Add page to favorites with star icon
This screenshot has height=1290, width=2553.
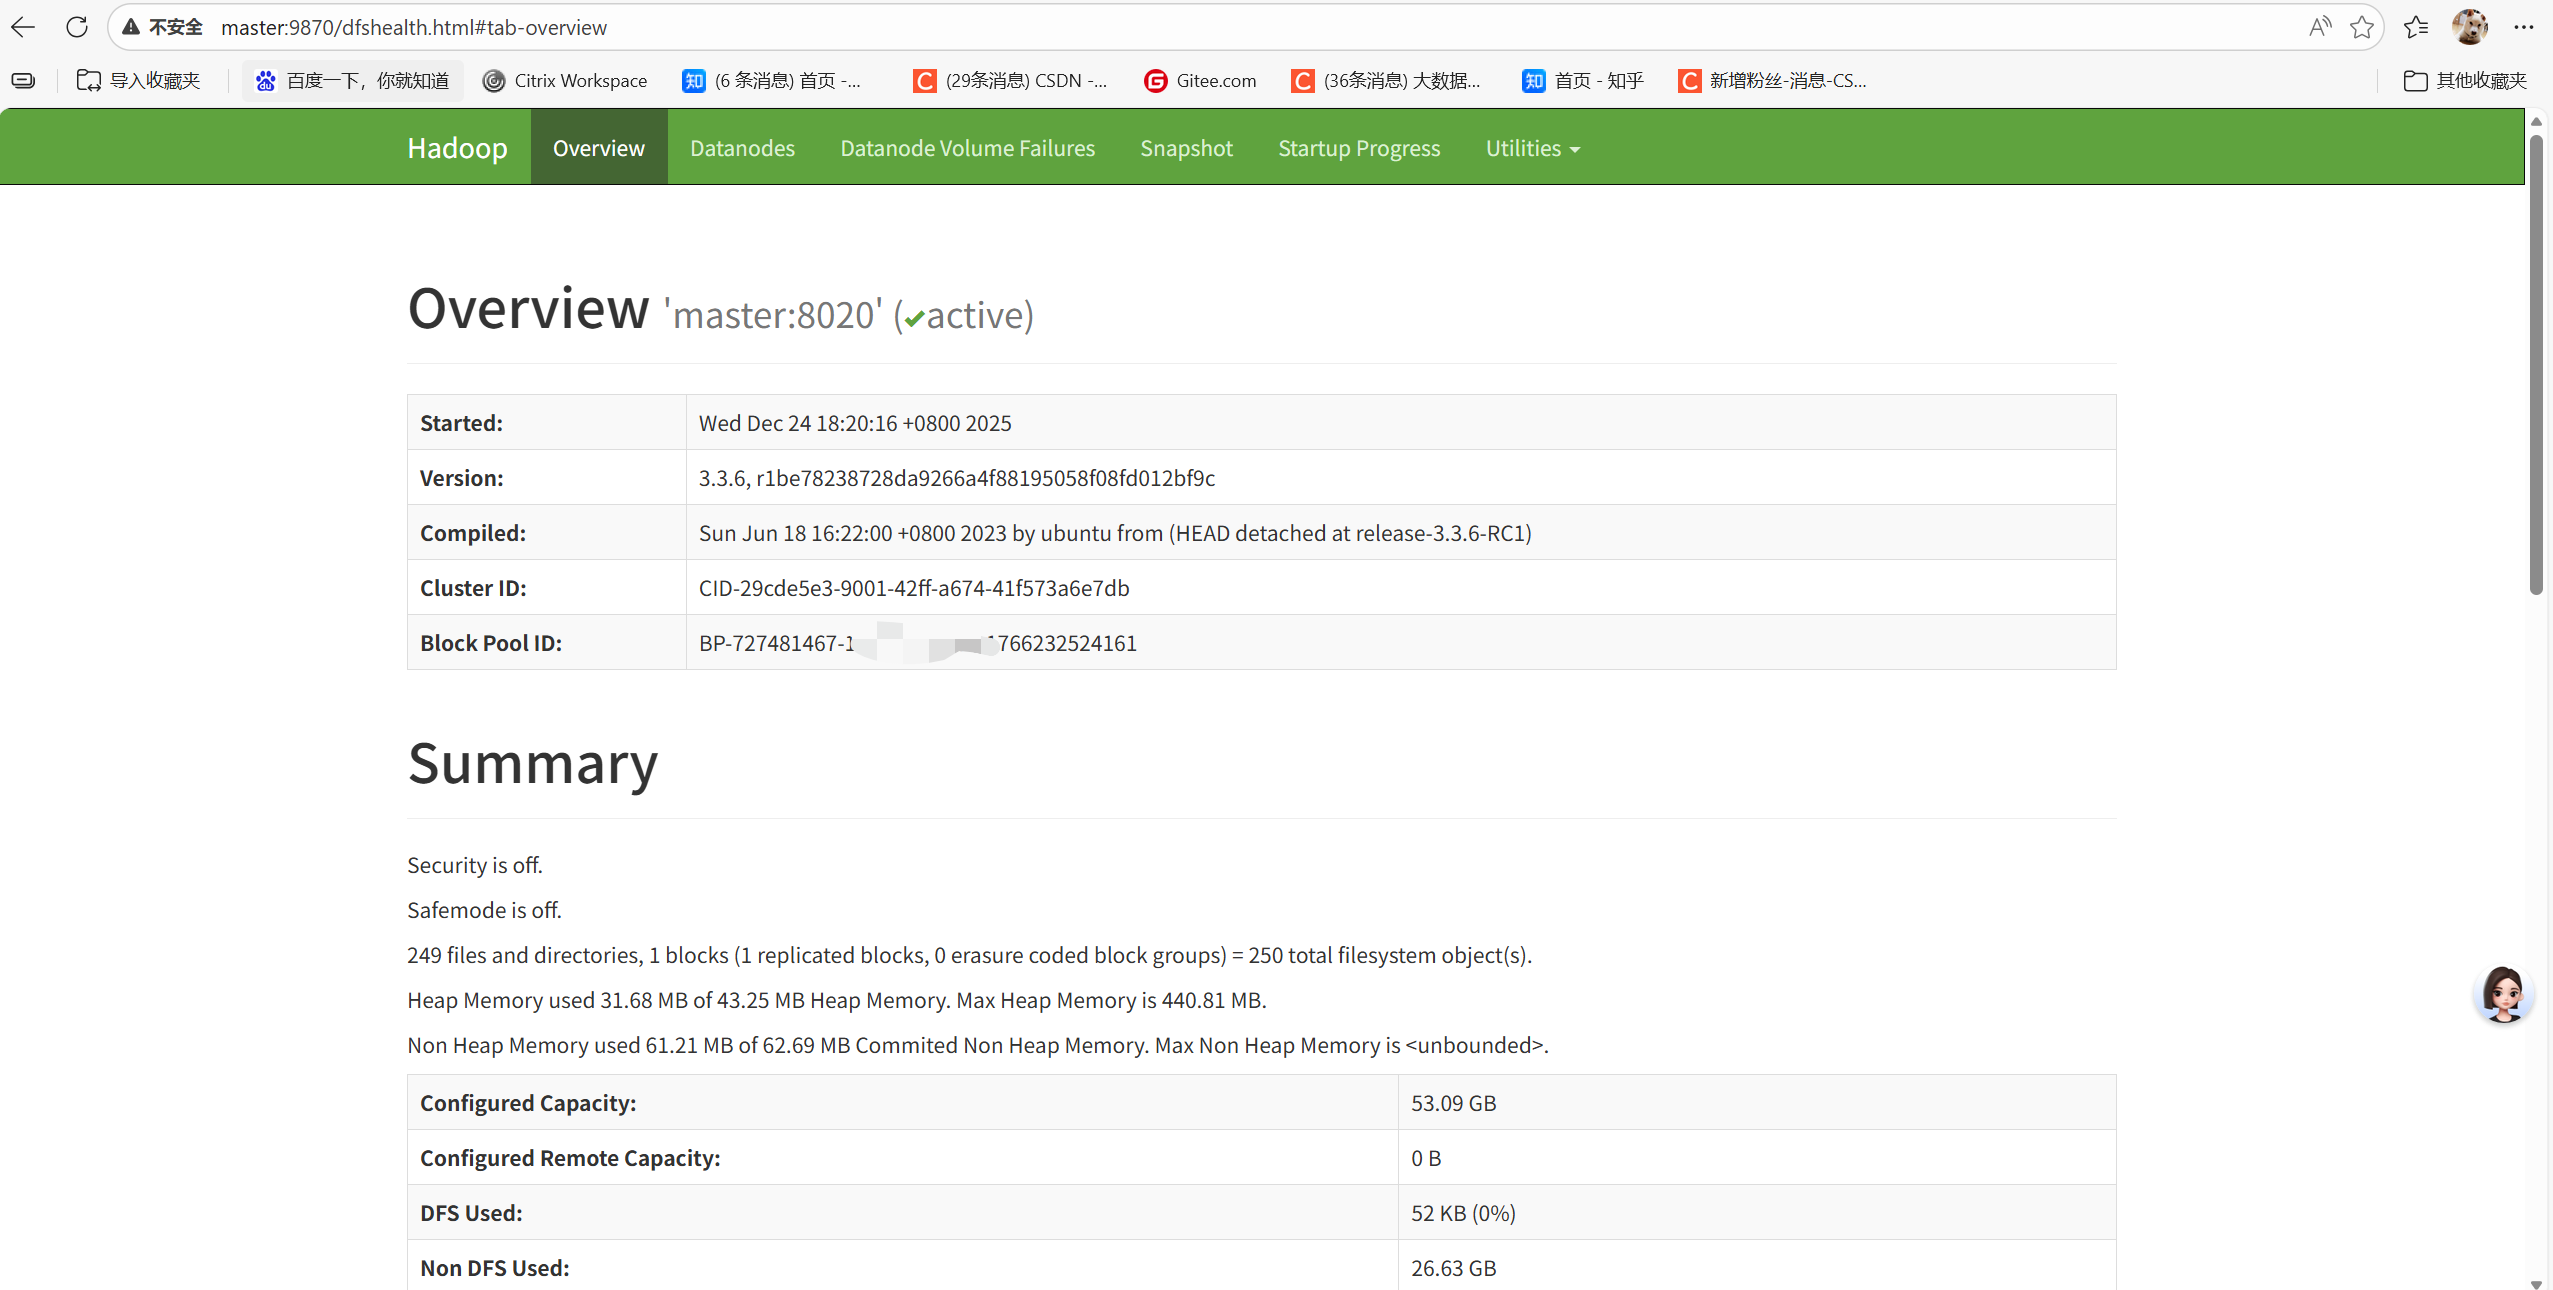[2362, 27]
